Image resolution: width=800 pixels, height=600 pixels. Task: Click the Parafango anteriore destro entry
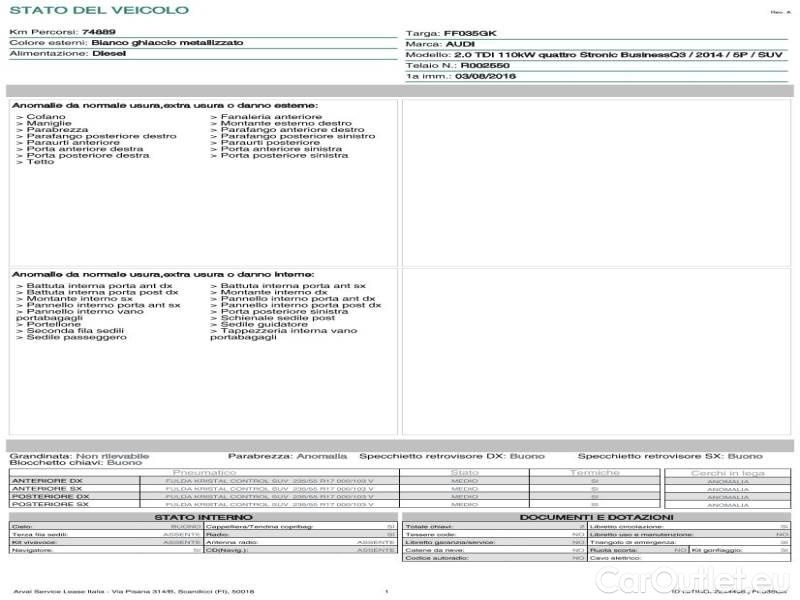click(x=288, y=130)
